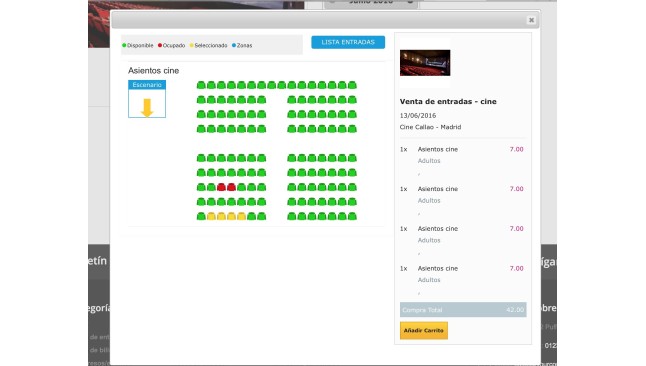Click the last ticket line's 7.00 price
Image resolution: width=646 pixels, height=366 pixels.
pos(516,268)
